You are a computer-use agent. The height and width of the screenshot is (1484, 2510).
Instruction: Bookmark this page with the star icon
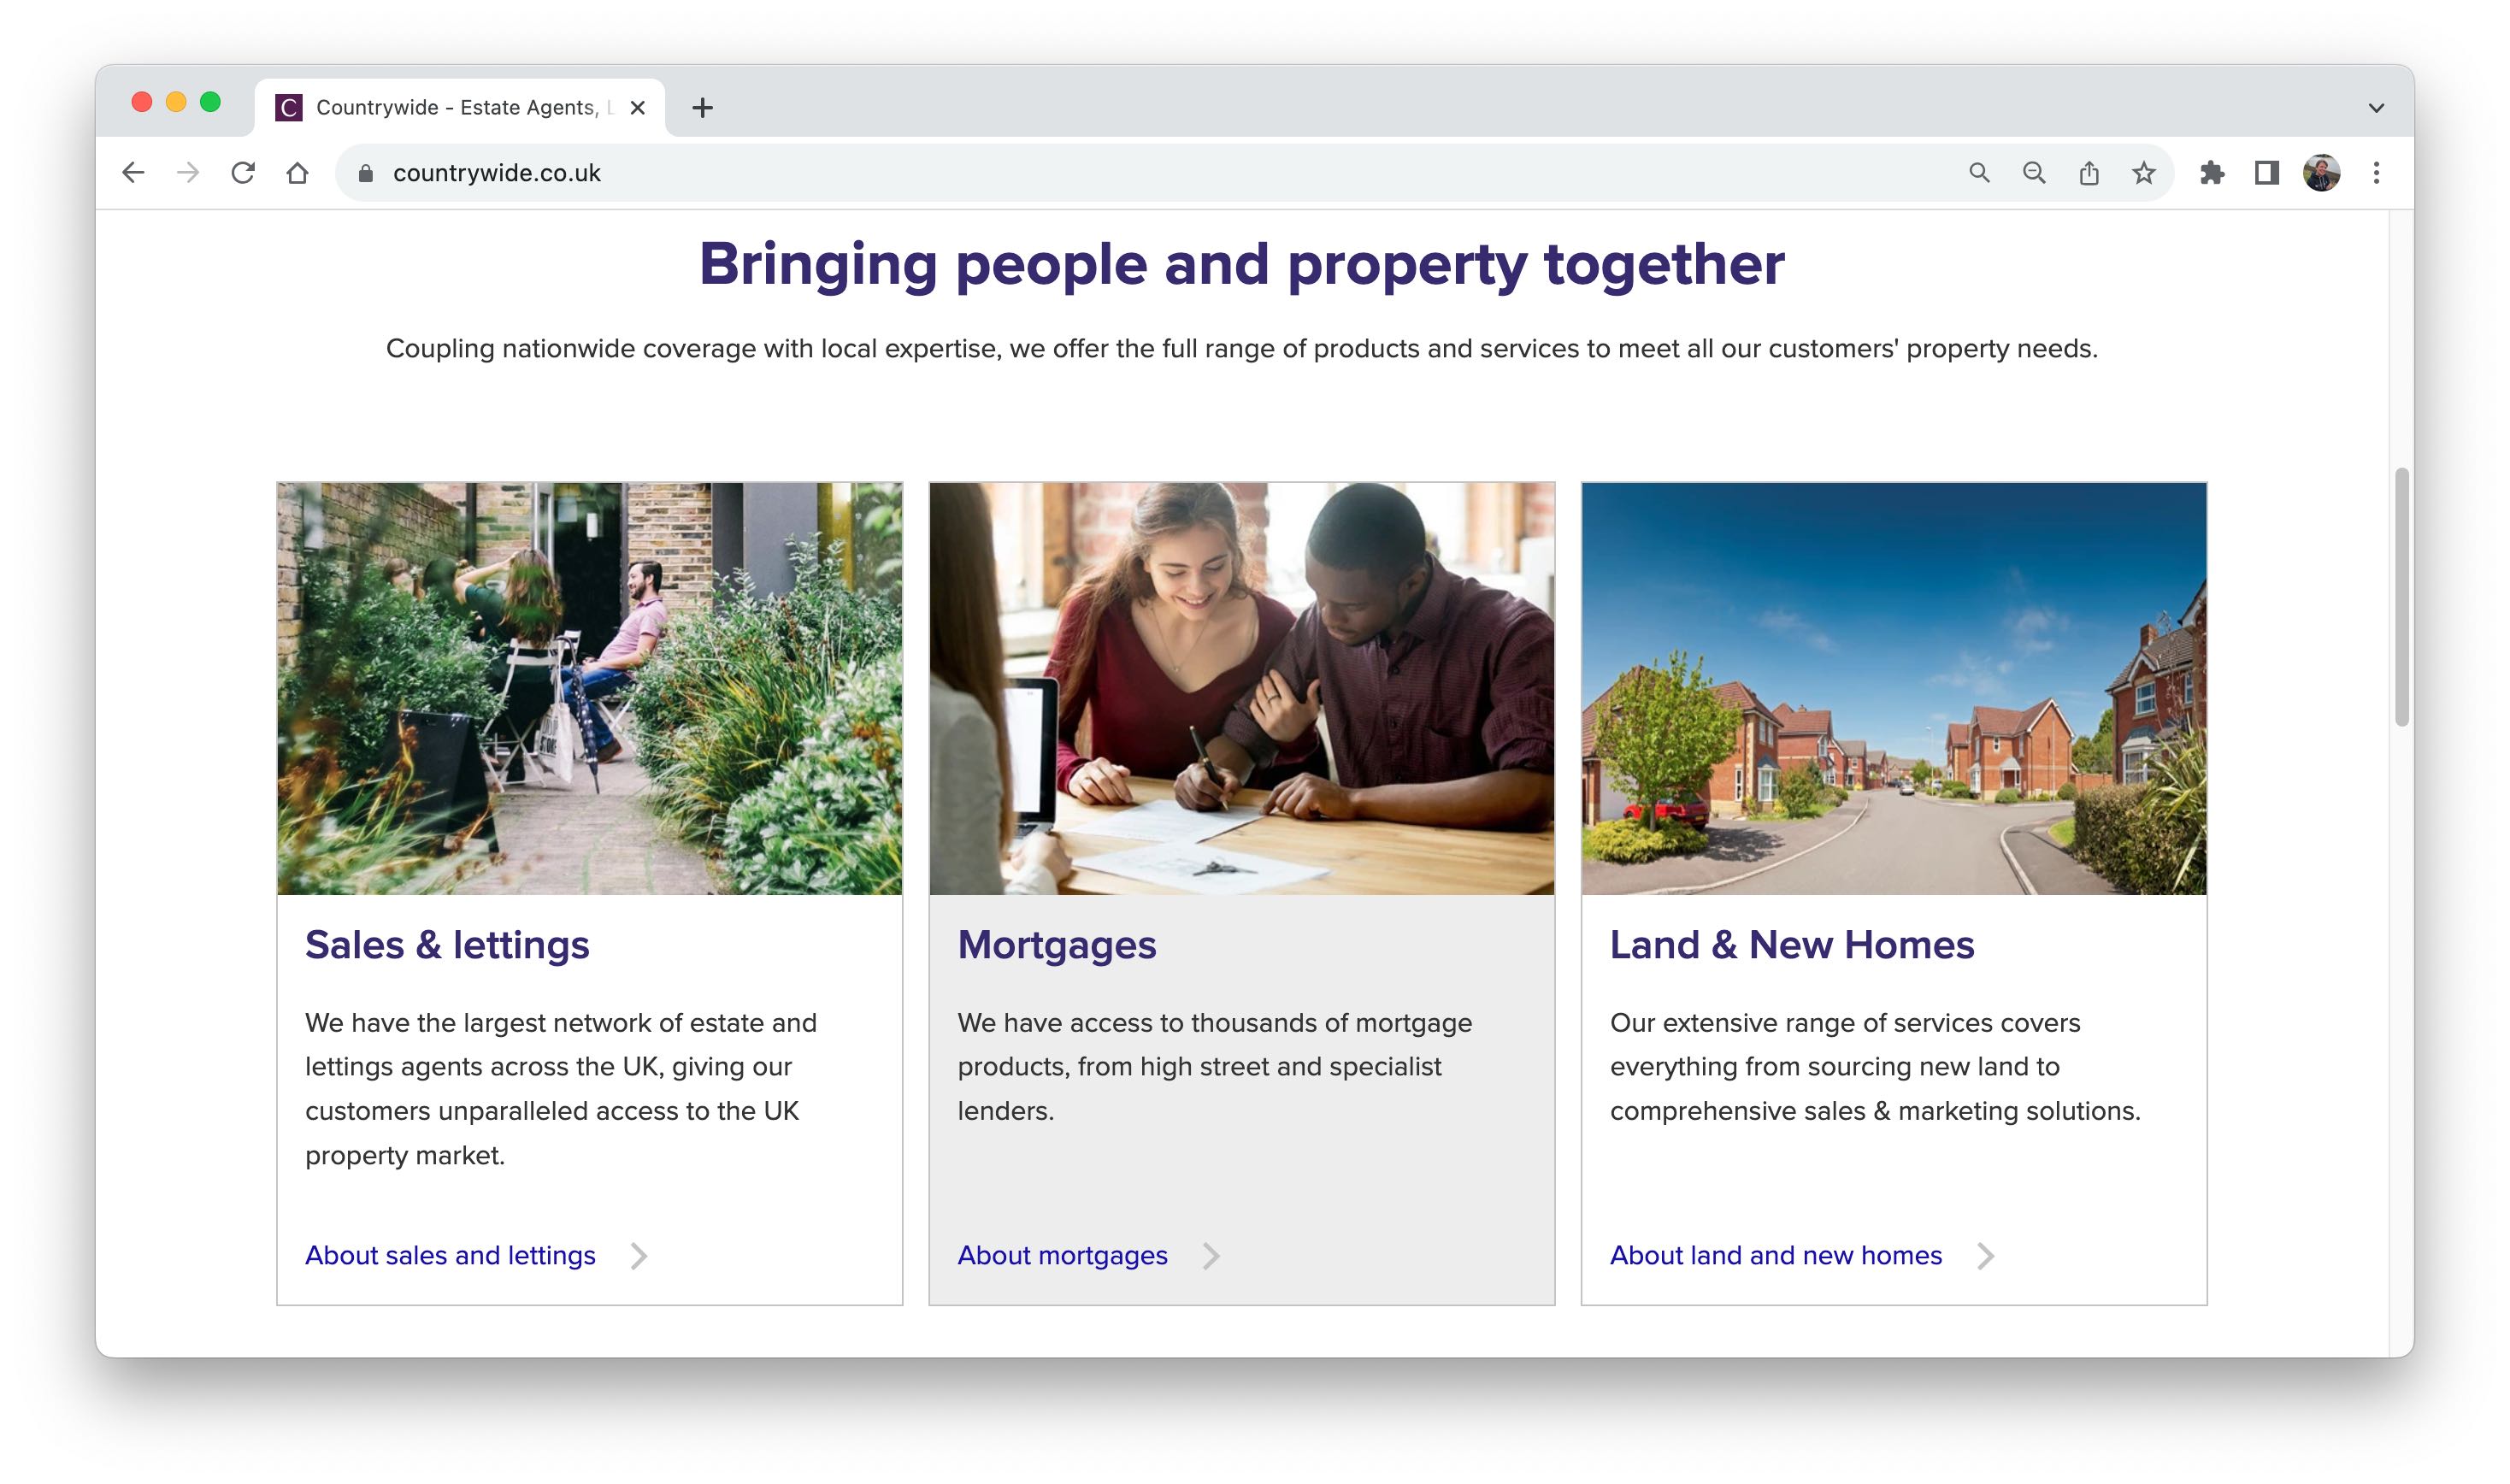pyautogui.click(x=2143, y=173)
